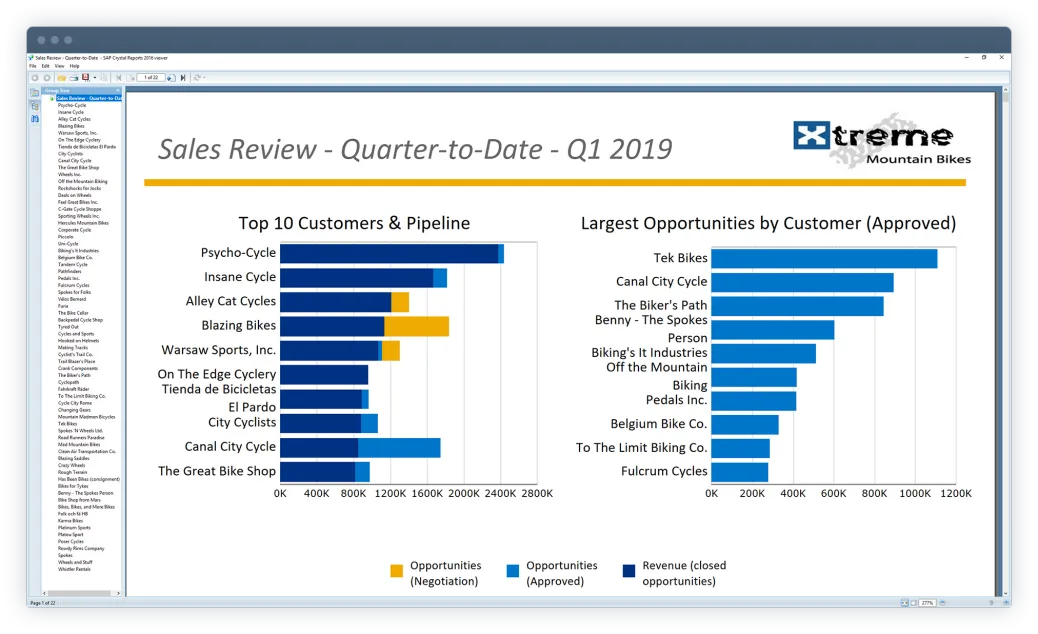Open the Find text binoculars icon

coord(34,117)
